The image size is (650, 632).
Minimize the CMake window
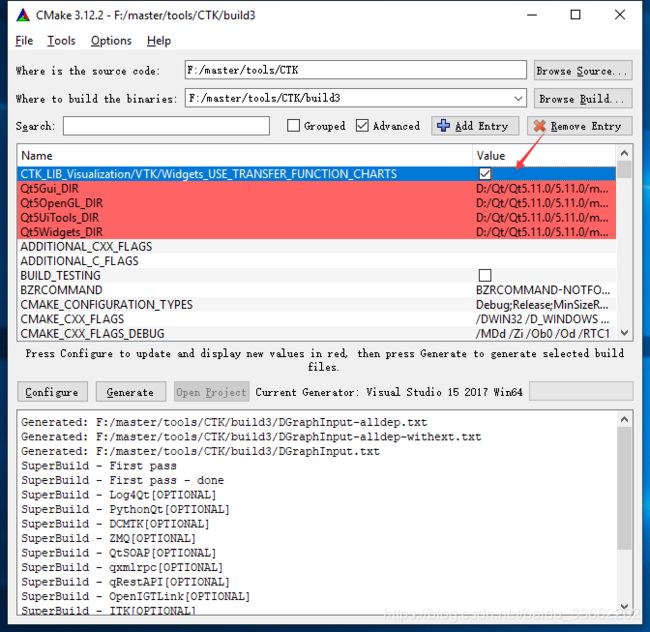click(532, 15)
